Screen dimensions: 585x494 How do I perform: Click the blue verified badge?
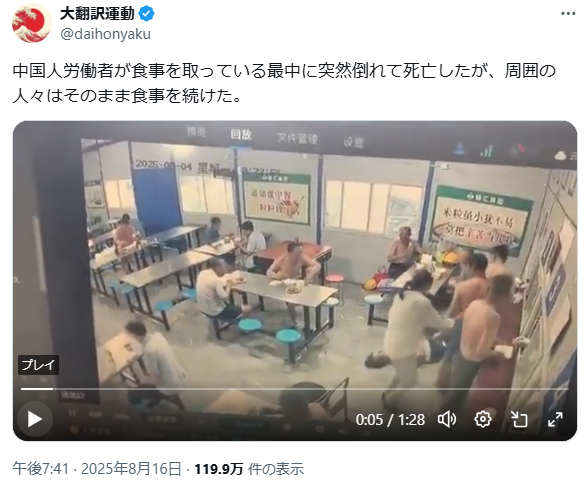[146, 14]
